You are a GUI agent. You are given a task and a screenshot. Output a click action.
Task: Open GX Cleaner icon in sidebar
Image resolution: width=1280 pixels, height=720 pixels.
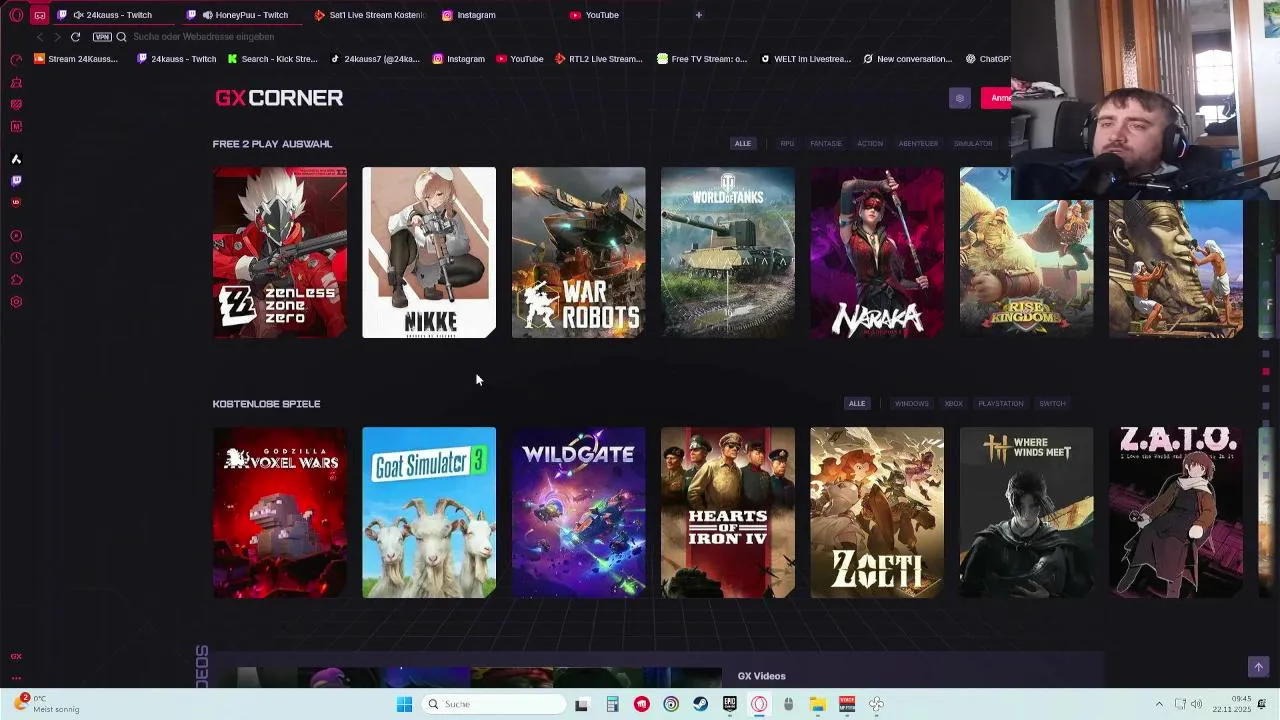pyautogui.click(x=16, y=82)
